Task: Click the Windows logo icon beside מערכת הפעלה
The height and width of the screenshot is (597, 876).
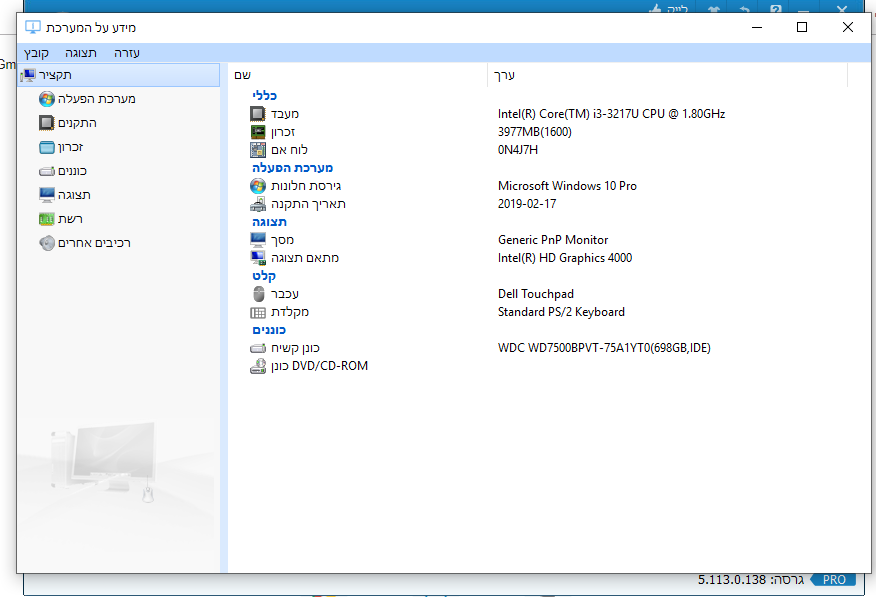Action: point(47,99)
